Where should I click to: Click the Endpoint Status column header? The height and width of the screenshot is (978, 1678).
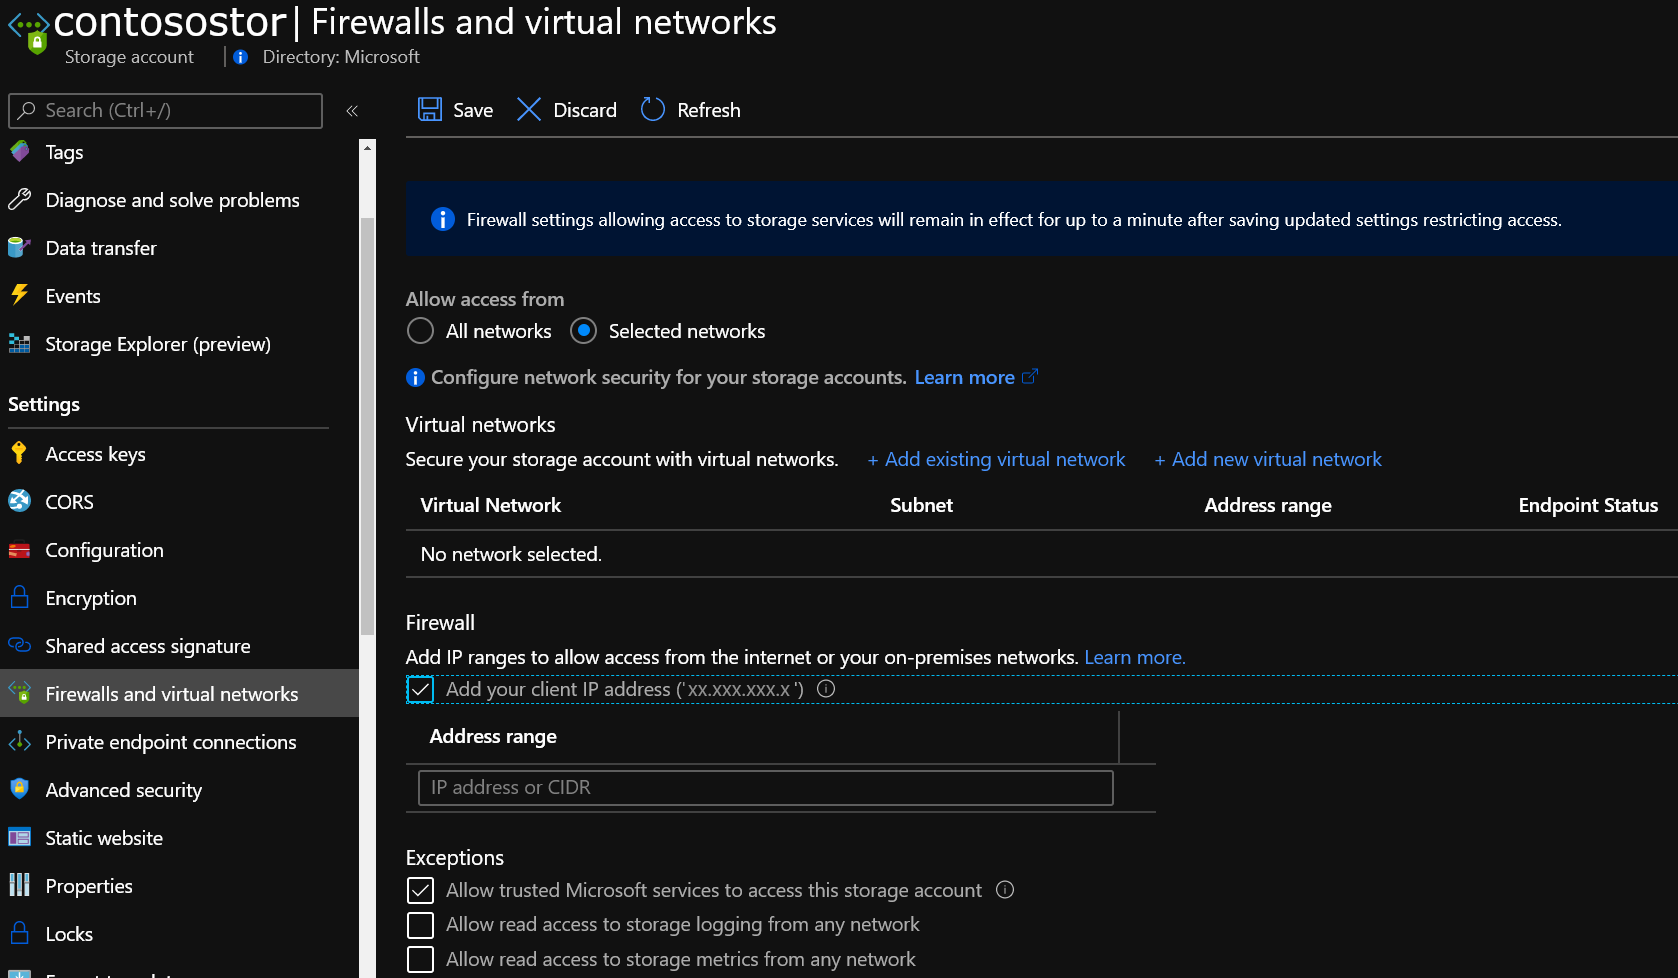click(1588, 505)
